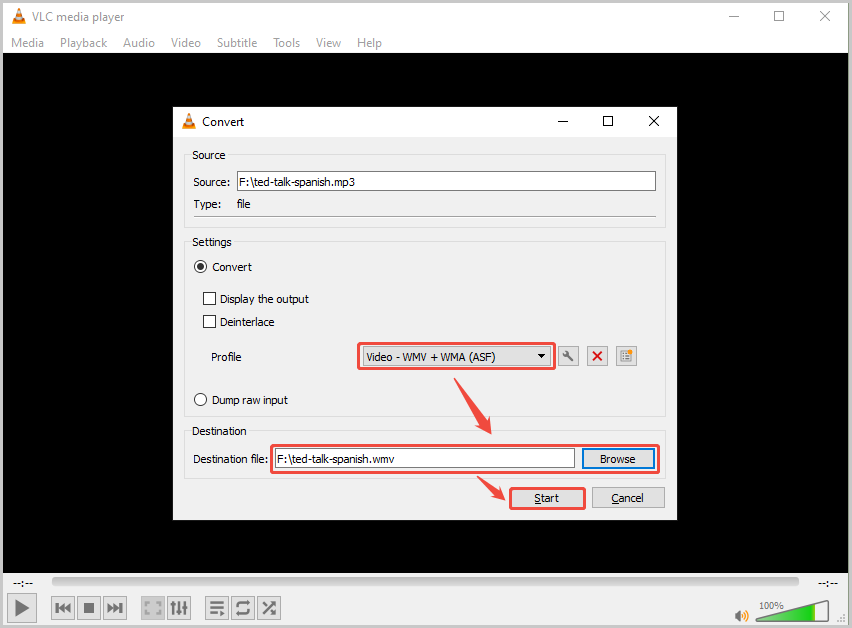Close the Convert dialog

[x=654, y=121]
